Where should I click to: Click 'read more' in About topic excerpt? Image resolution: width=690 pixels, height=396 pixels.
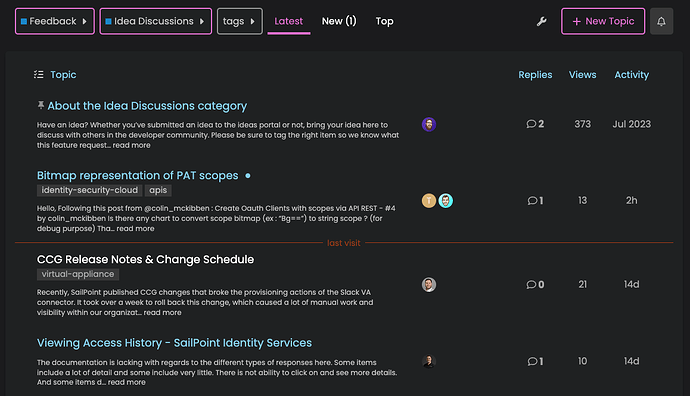click(131, 145)
